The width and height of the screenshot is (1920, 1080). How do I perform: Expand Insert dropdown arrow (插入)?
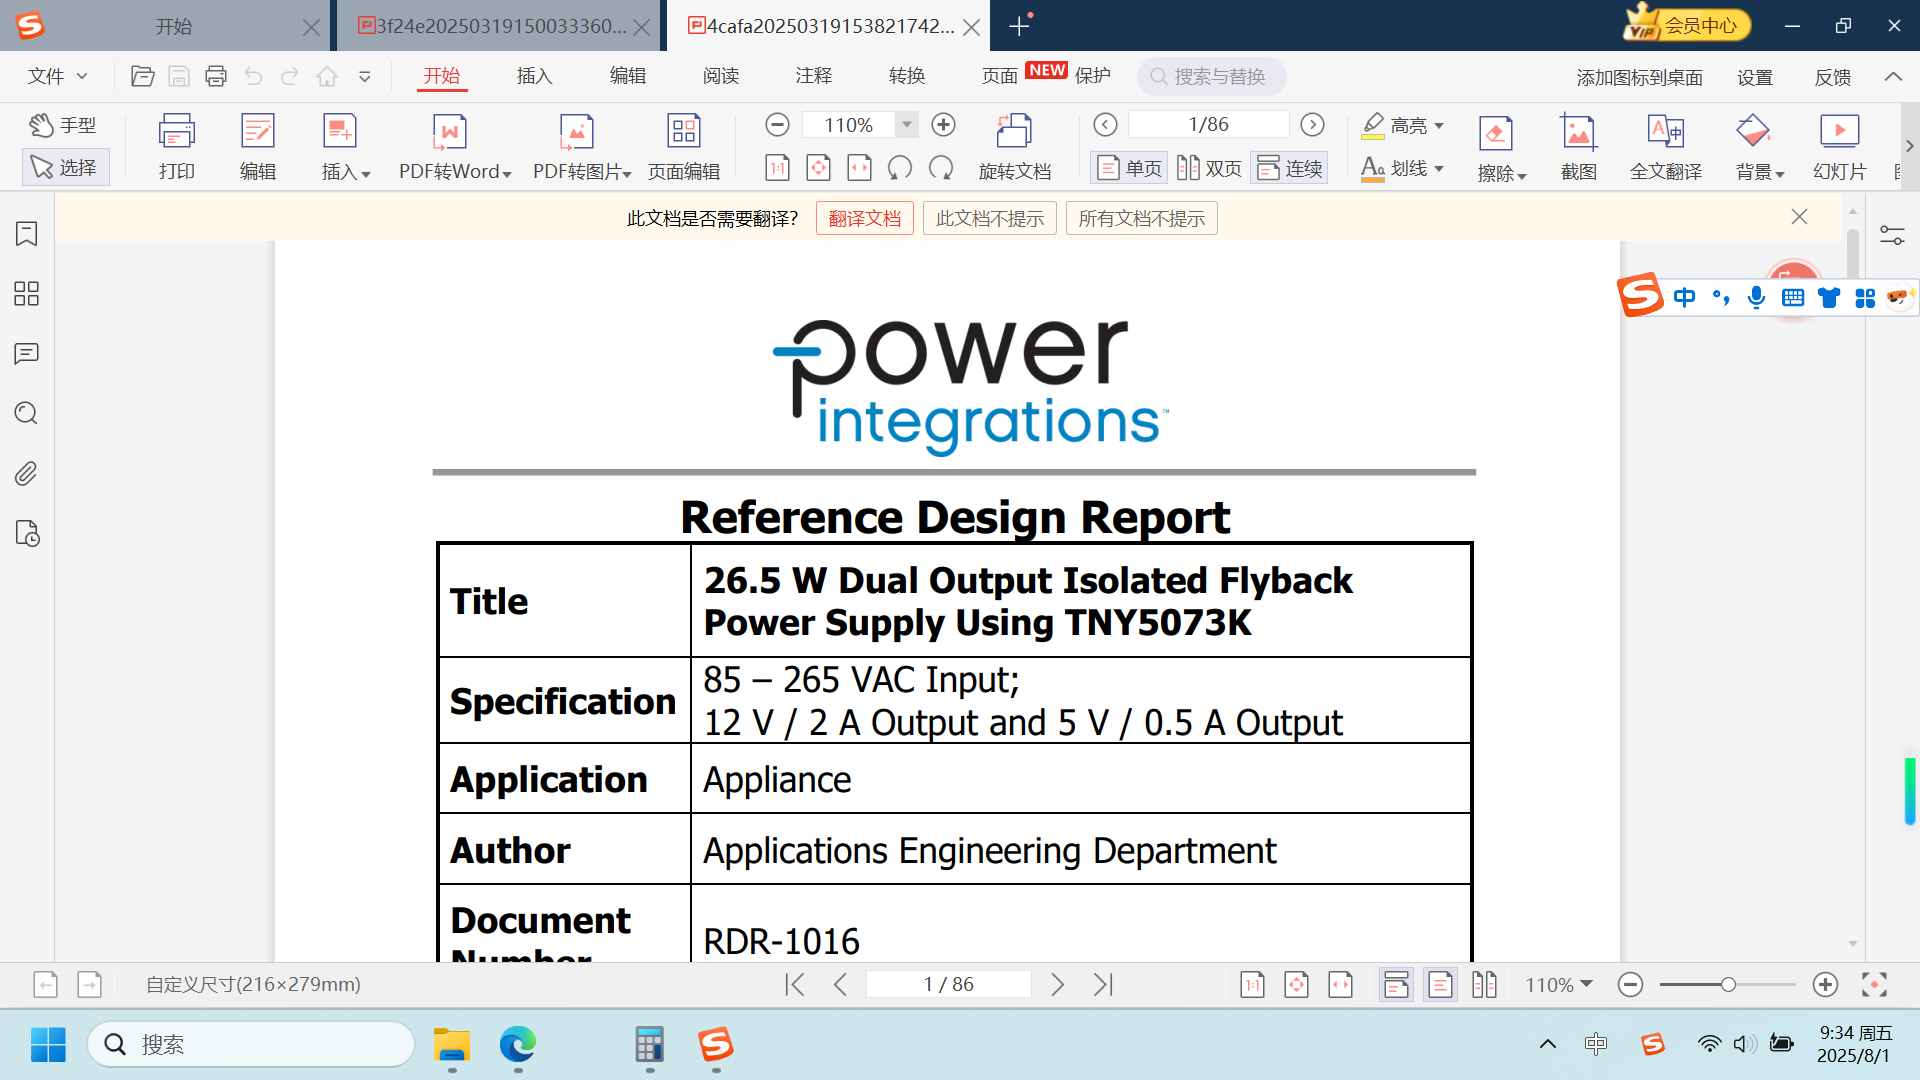(x=366, y=174)
